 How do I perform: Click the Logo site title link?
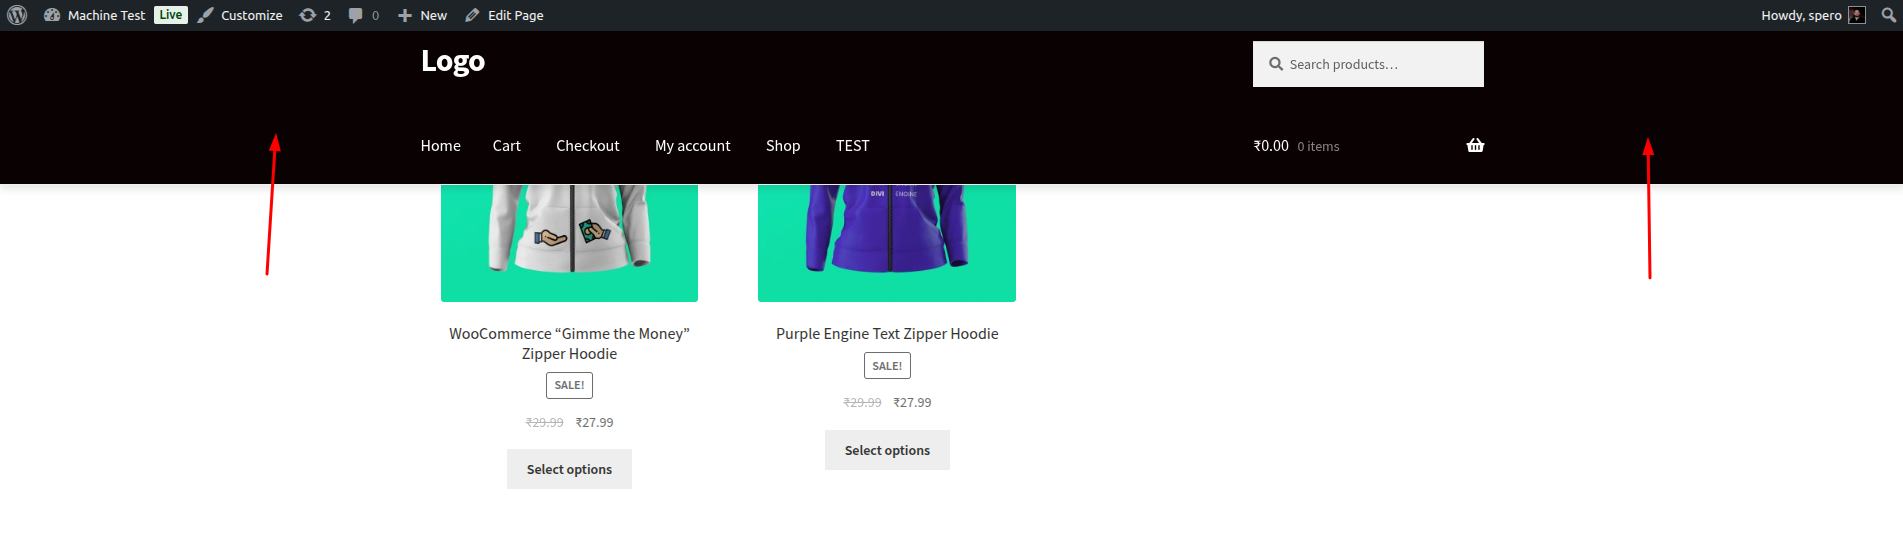pos(453,61)
